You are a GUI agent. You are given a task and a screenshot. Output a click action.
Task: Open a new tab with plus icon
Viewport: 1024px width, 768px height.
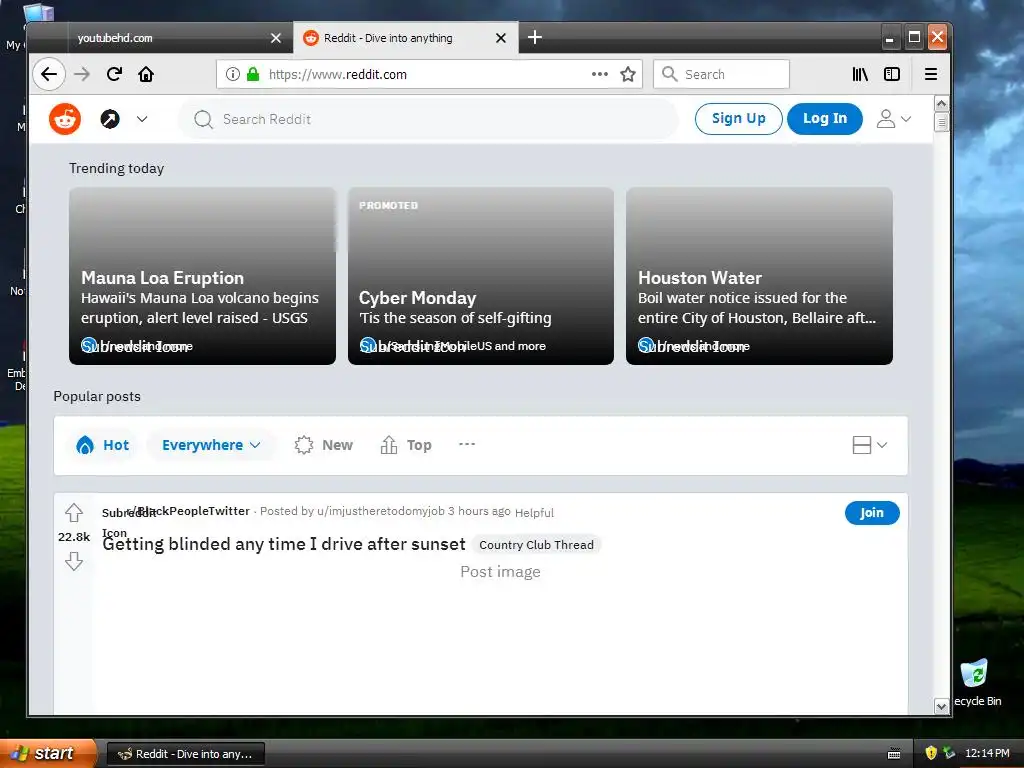point(534,38)
